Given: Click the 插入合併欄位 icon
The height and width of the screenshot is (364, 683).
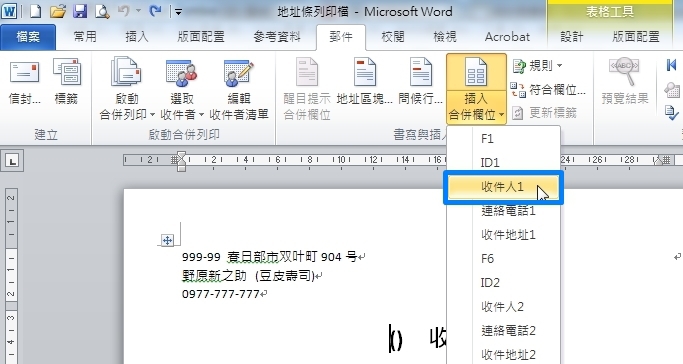Looking at the screenshot, I should [476, 72].
